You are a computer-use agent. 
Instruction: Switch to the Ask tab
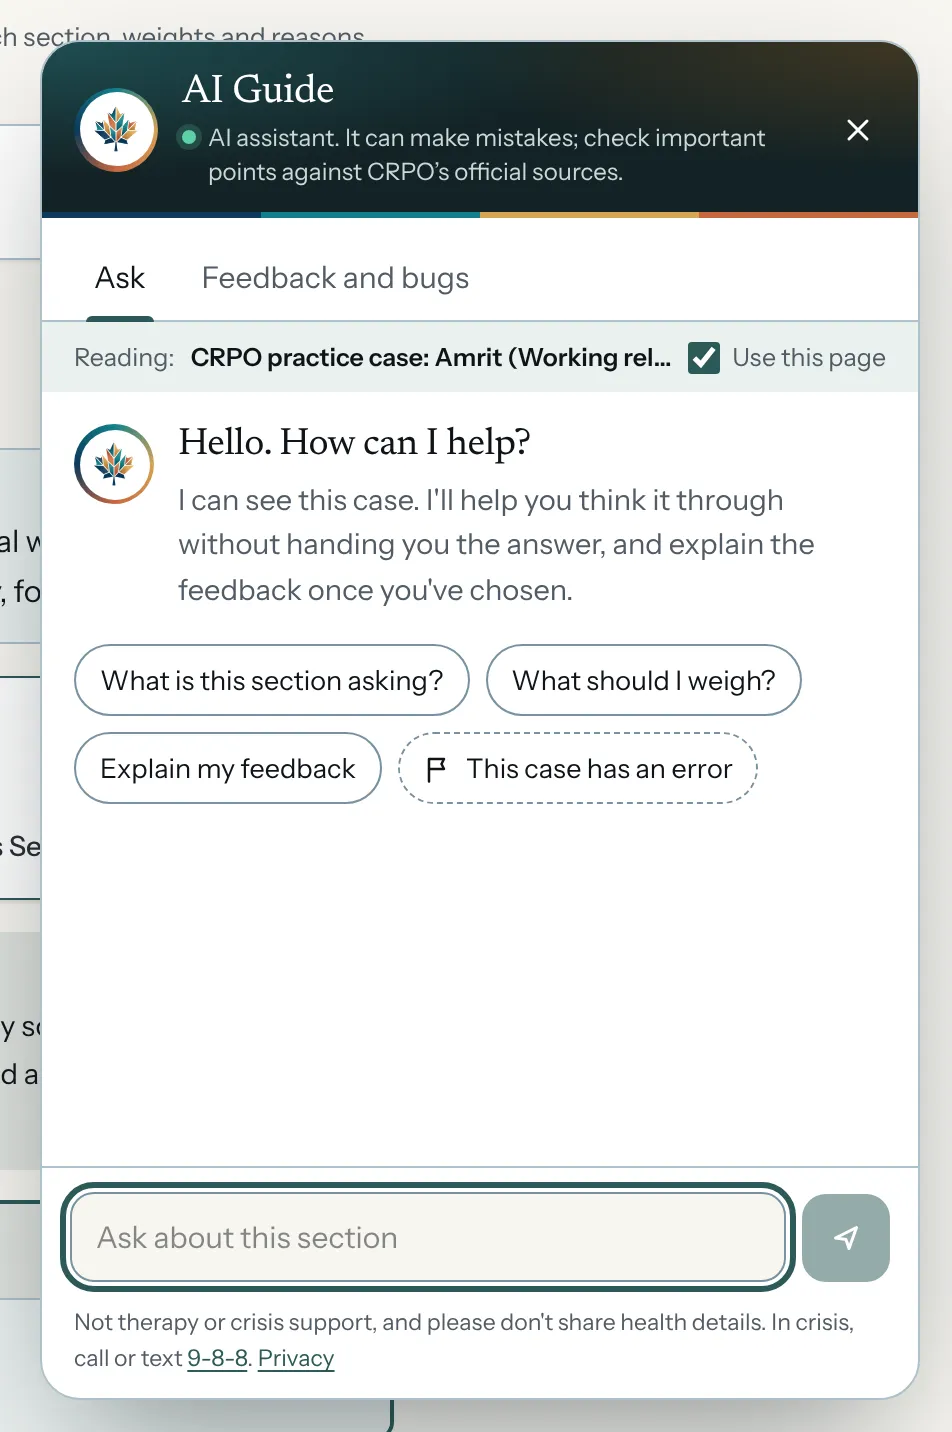(x=120, y=278)
